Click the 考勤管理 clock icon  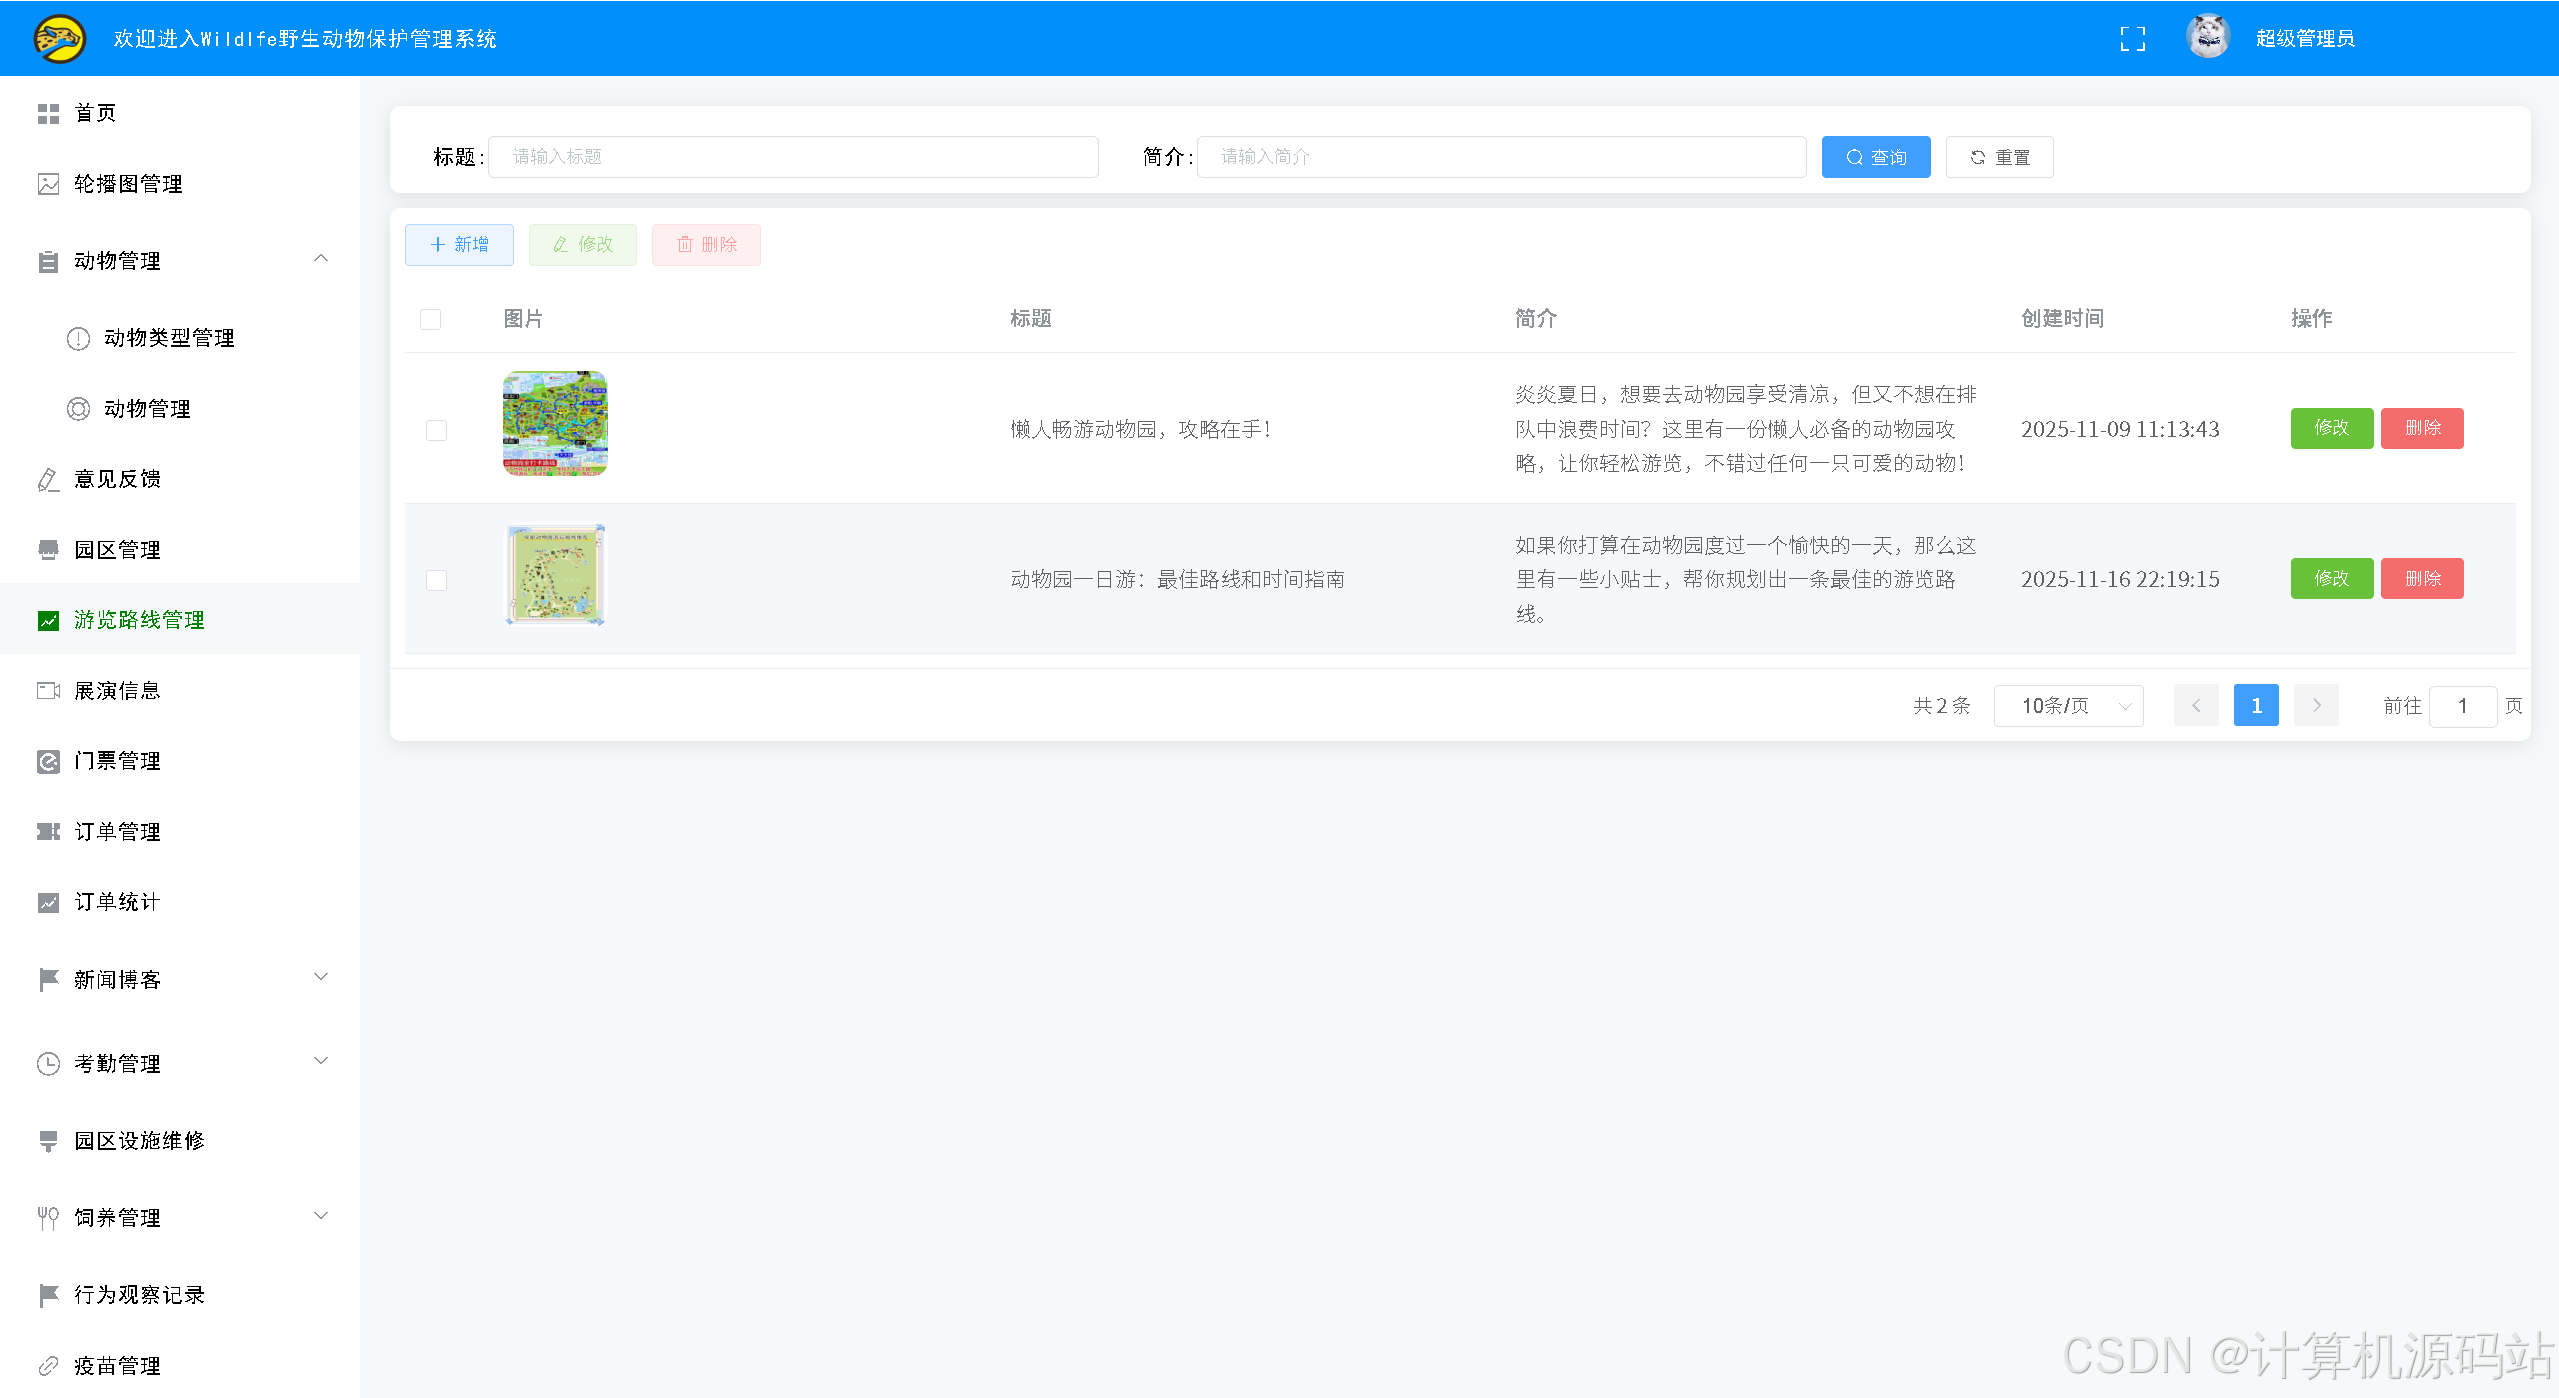click(48, 1064)
